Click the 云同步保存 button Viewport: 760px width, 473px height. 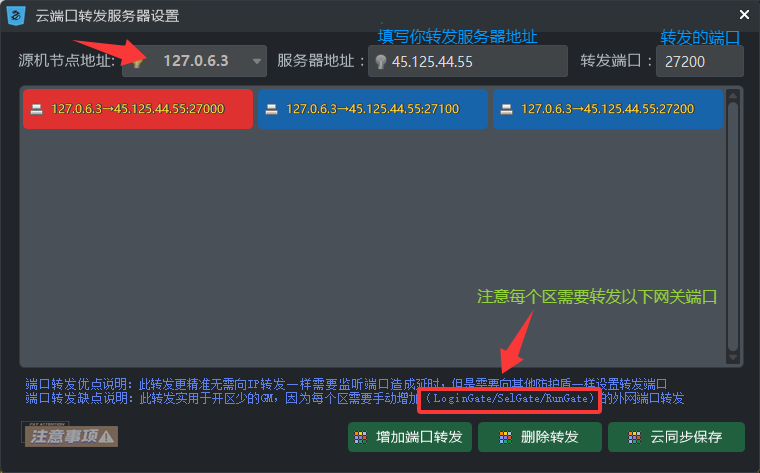(676, 437)
